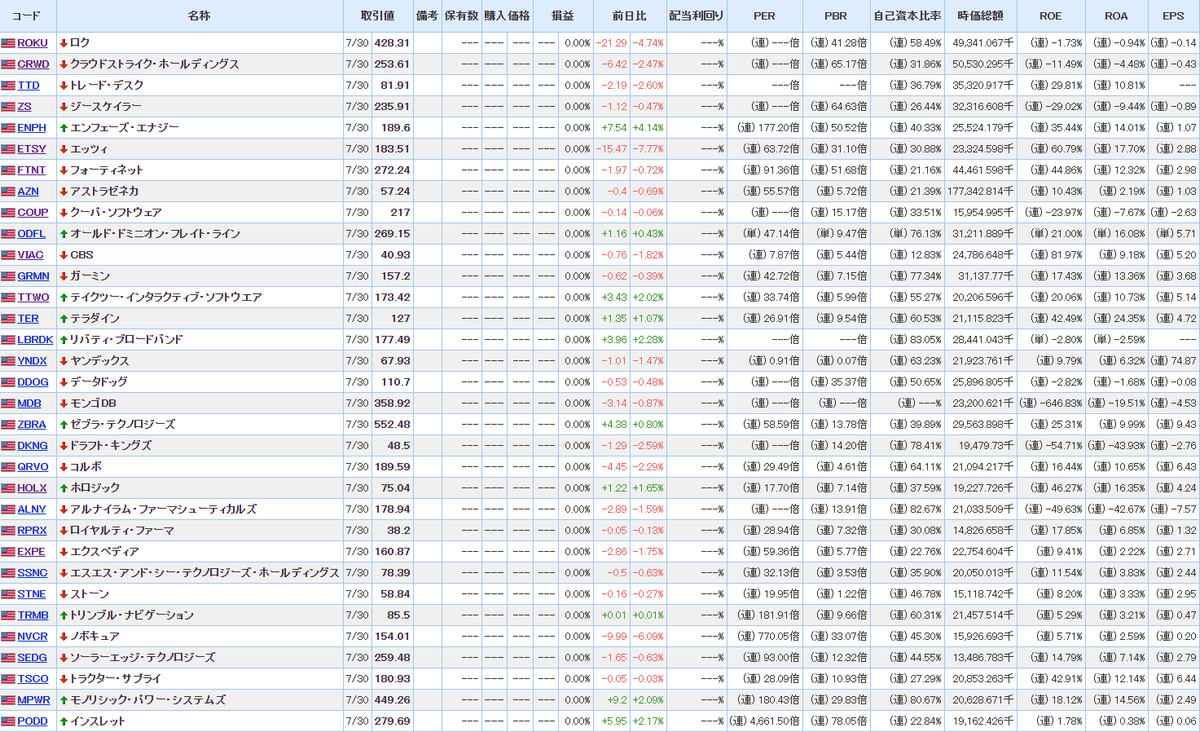Click the market cap 177,342,814千
1200x732 pixels.
point(979,191)
